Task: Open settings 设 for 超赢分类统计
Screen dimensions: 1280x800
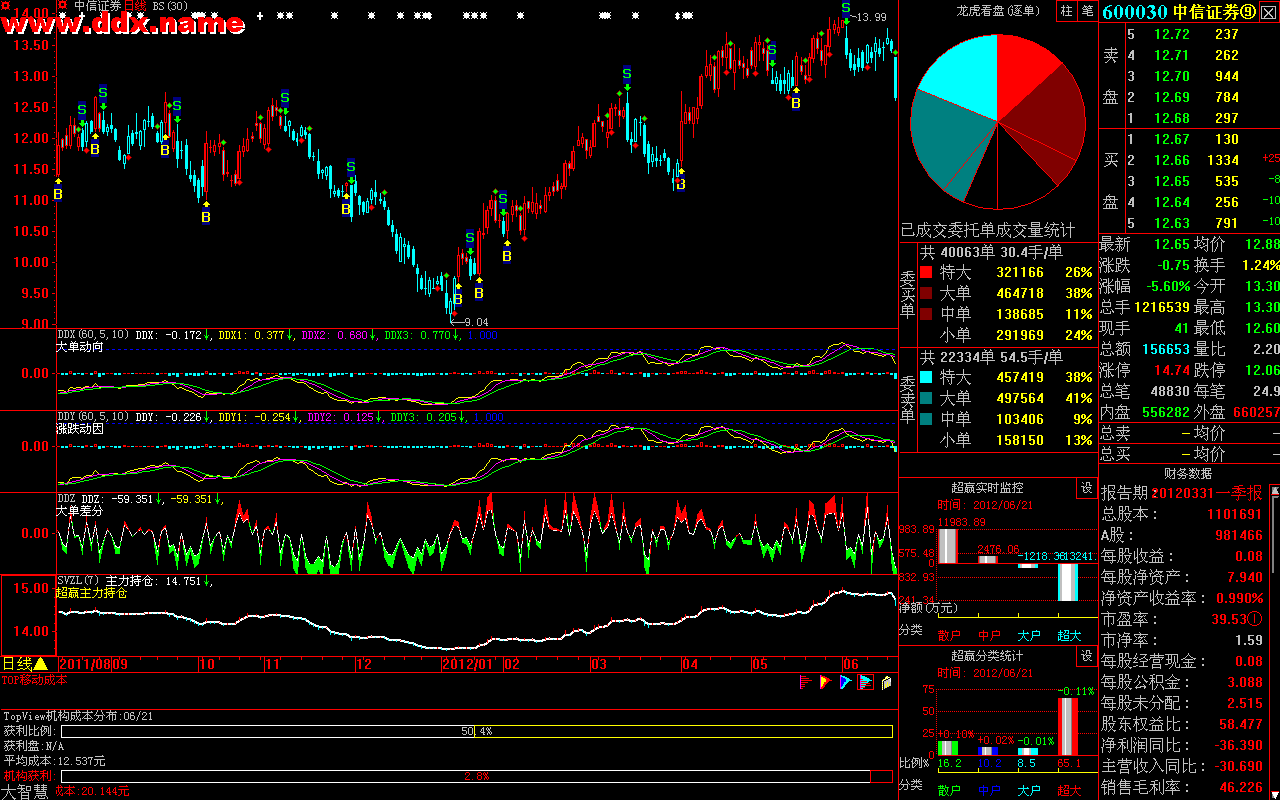Action: (1087, 656)
